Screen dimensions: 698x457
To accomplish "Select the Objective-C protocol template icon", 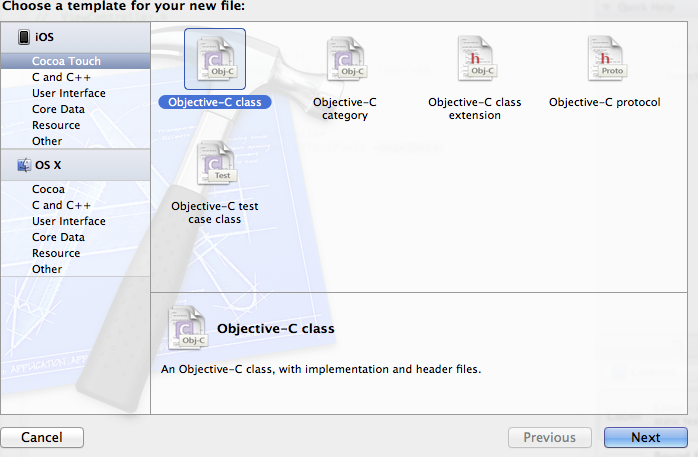I will (606, 59).
